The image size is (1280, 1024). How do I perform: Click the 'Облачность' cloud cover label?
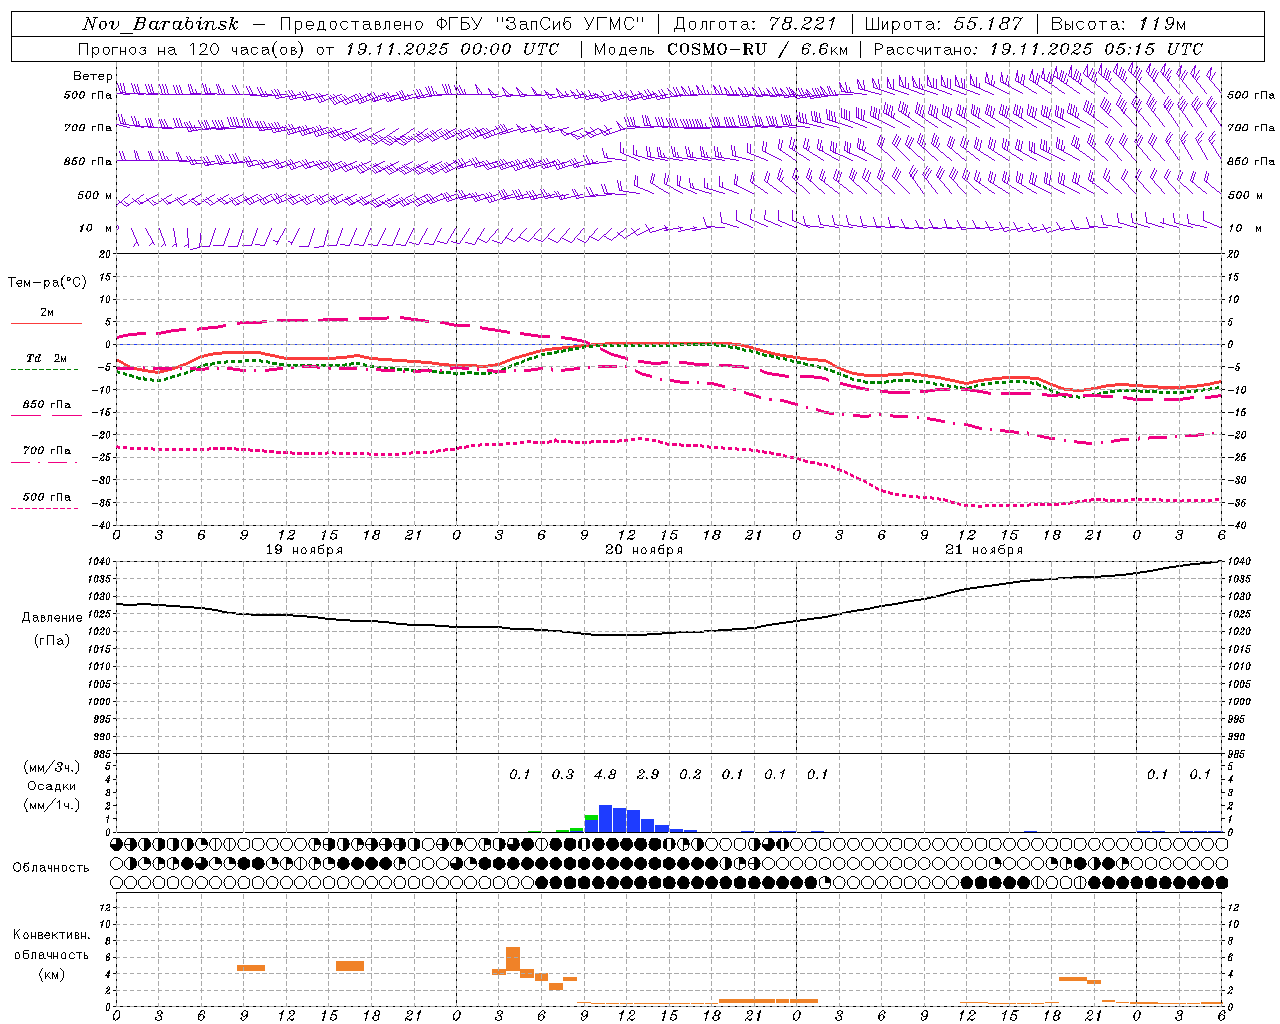click(x=51, y=867)
